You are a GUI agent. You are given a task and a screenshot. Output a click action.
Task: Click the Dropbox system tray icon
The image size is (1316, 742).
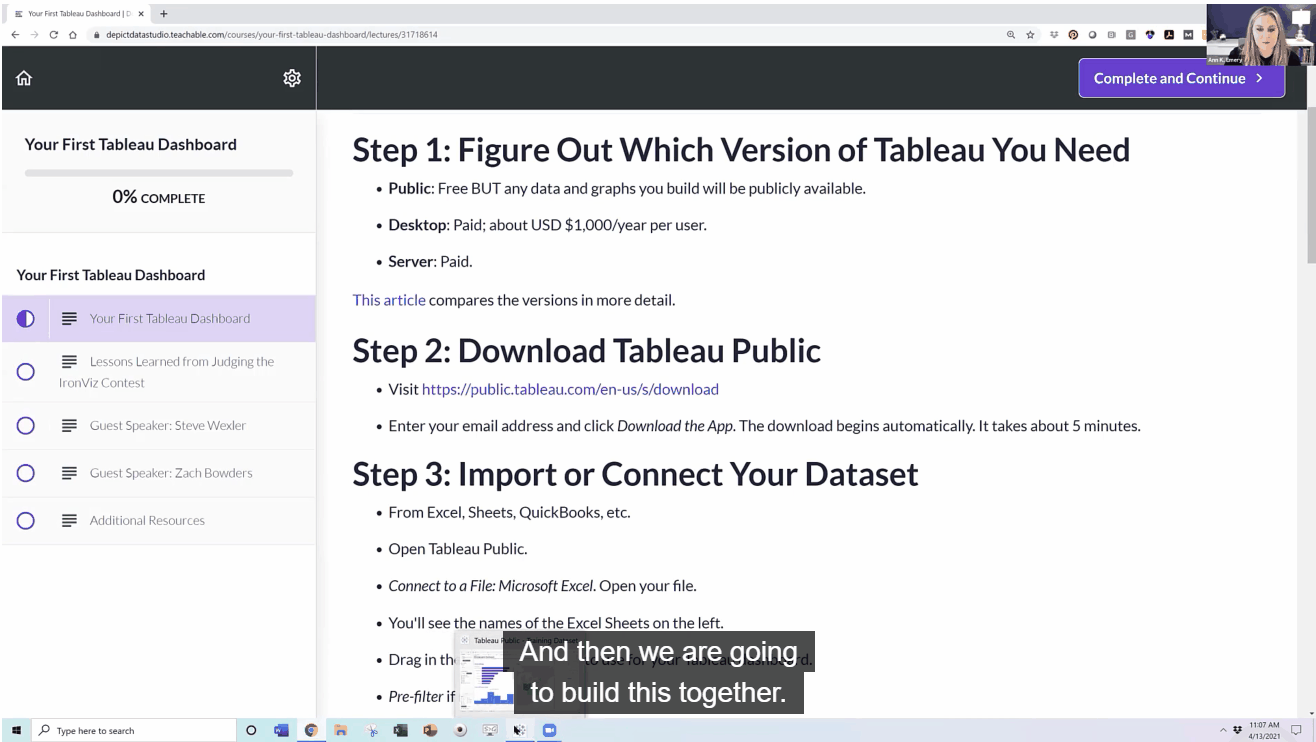(1238, 730)
